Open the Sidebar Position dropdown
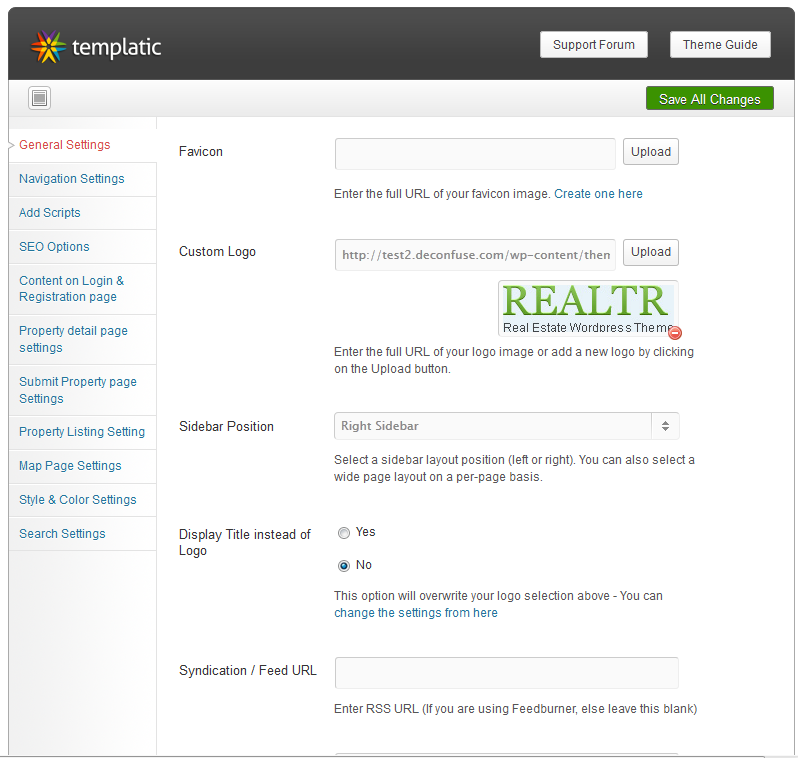This screenshot has height=758, width=798. (506, 426)
